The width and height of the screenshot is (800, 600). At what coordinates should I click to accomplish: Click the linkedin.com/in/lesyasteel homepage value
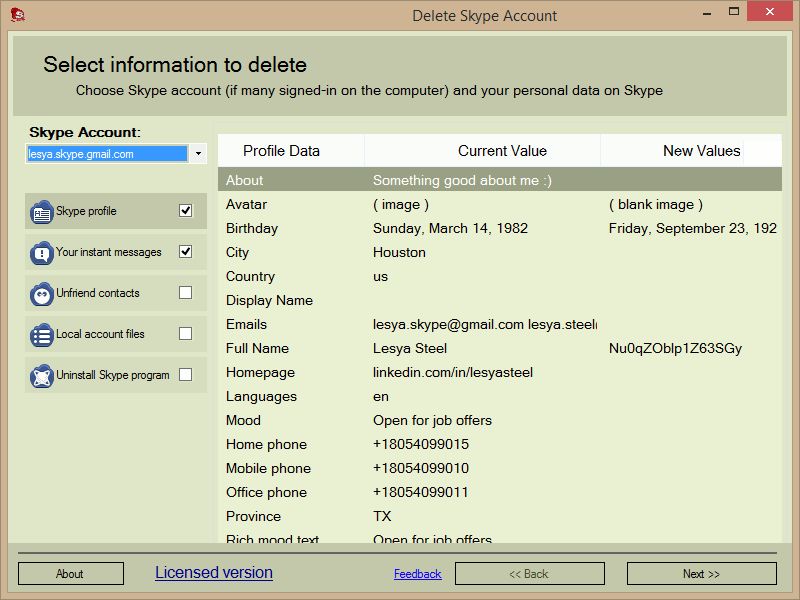click(x=453, y=372)
